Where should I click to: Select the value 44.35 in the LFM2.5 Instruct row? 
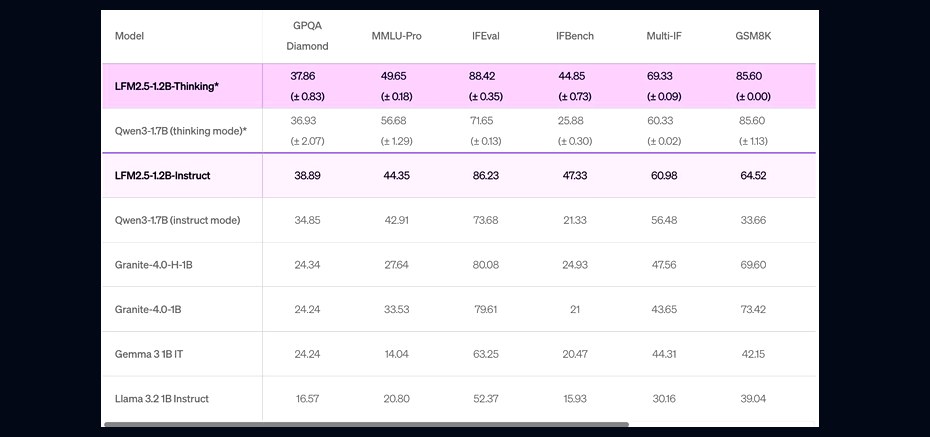(396, 176)
